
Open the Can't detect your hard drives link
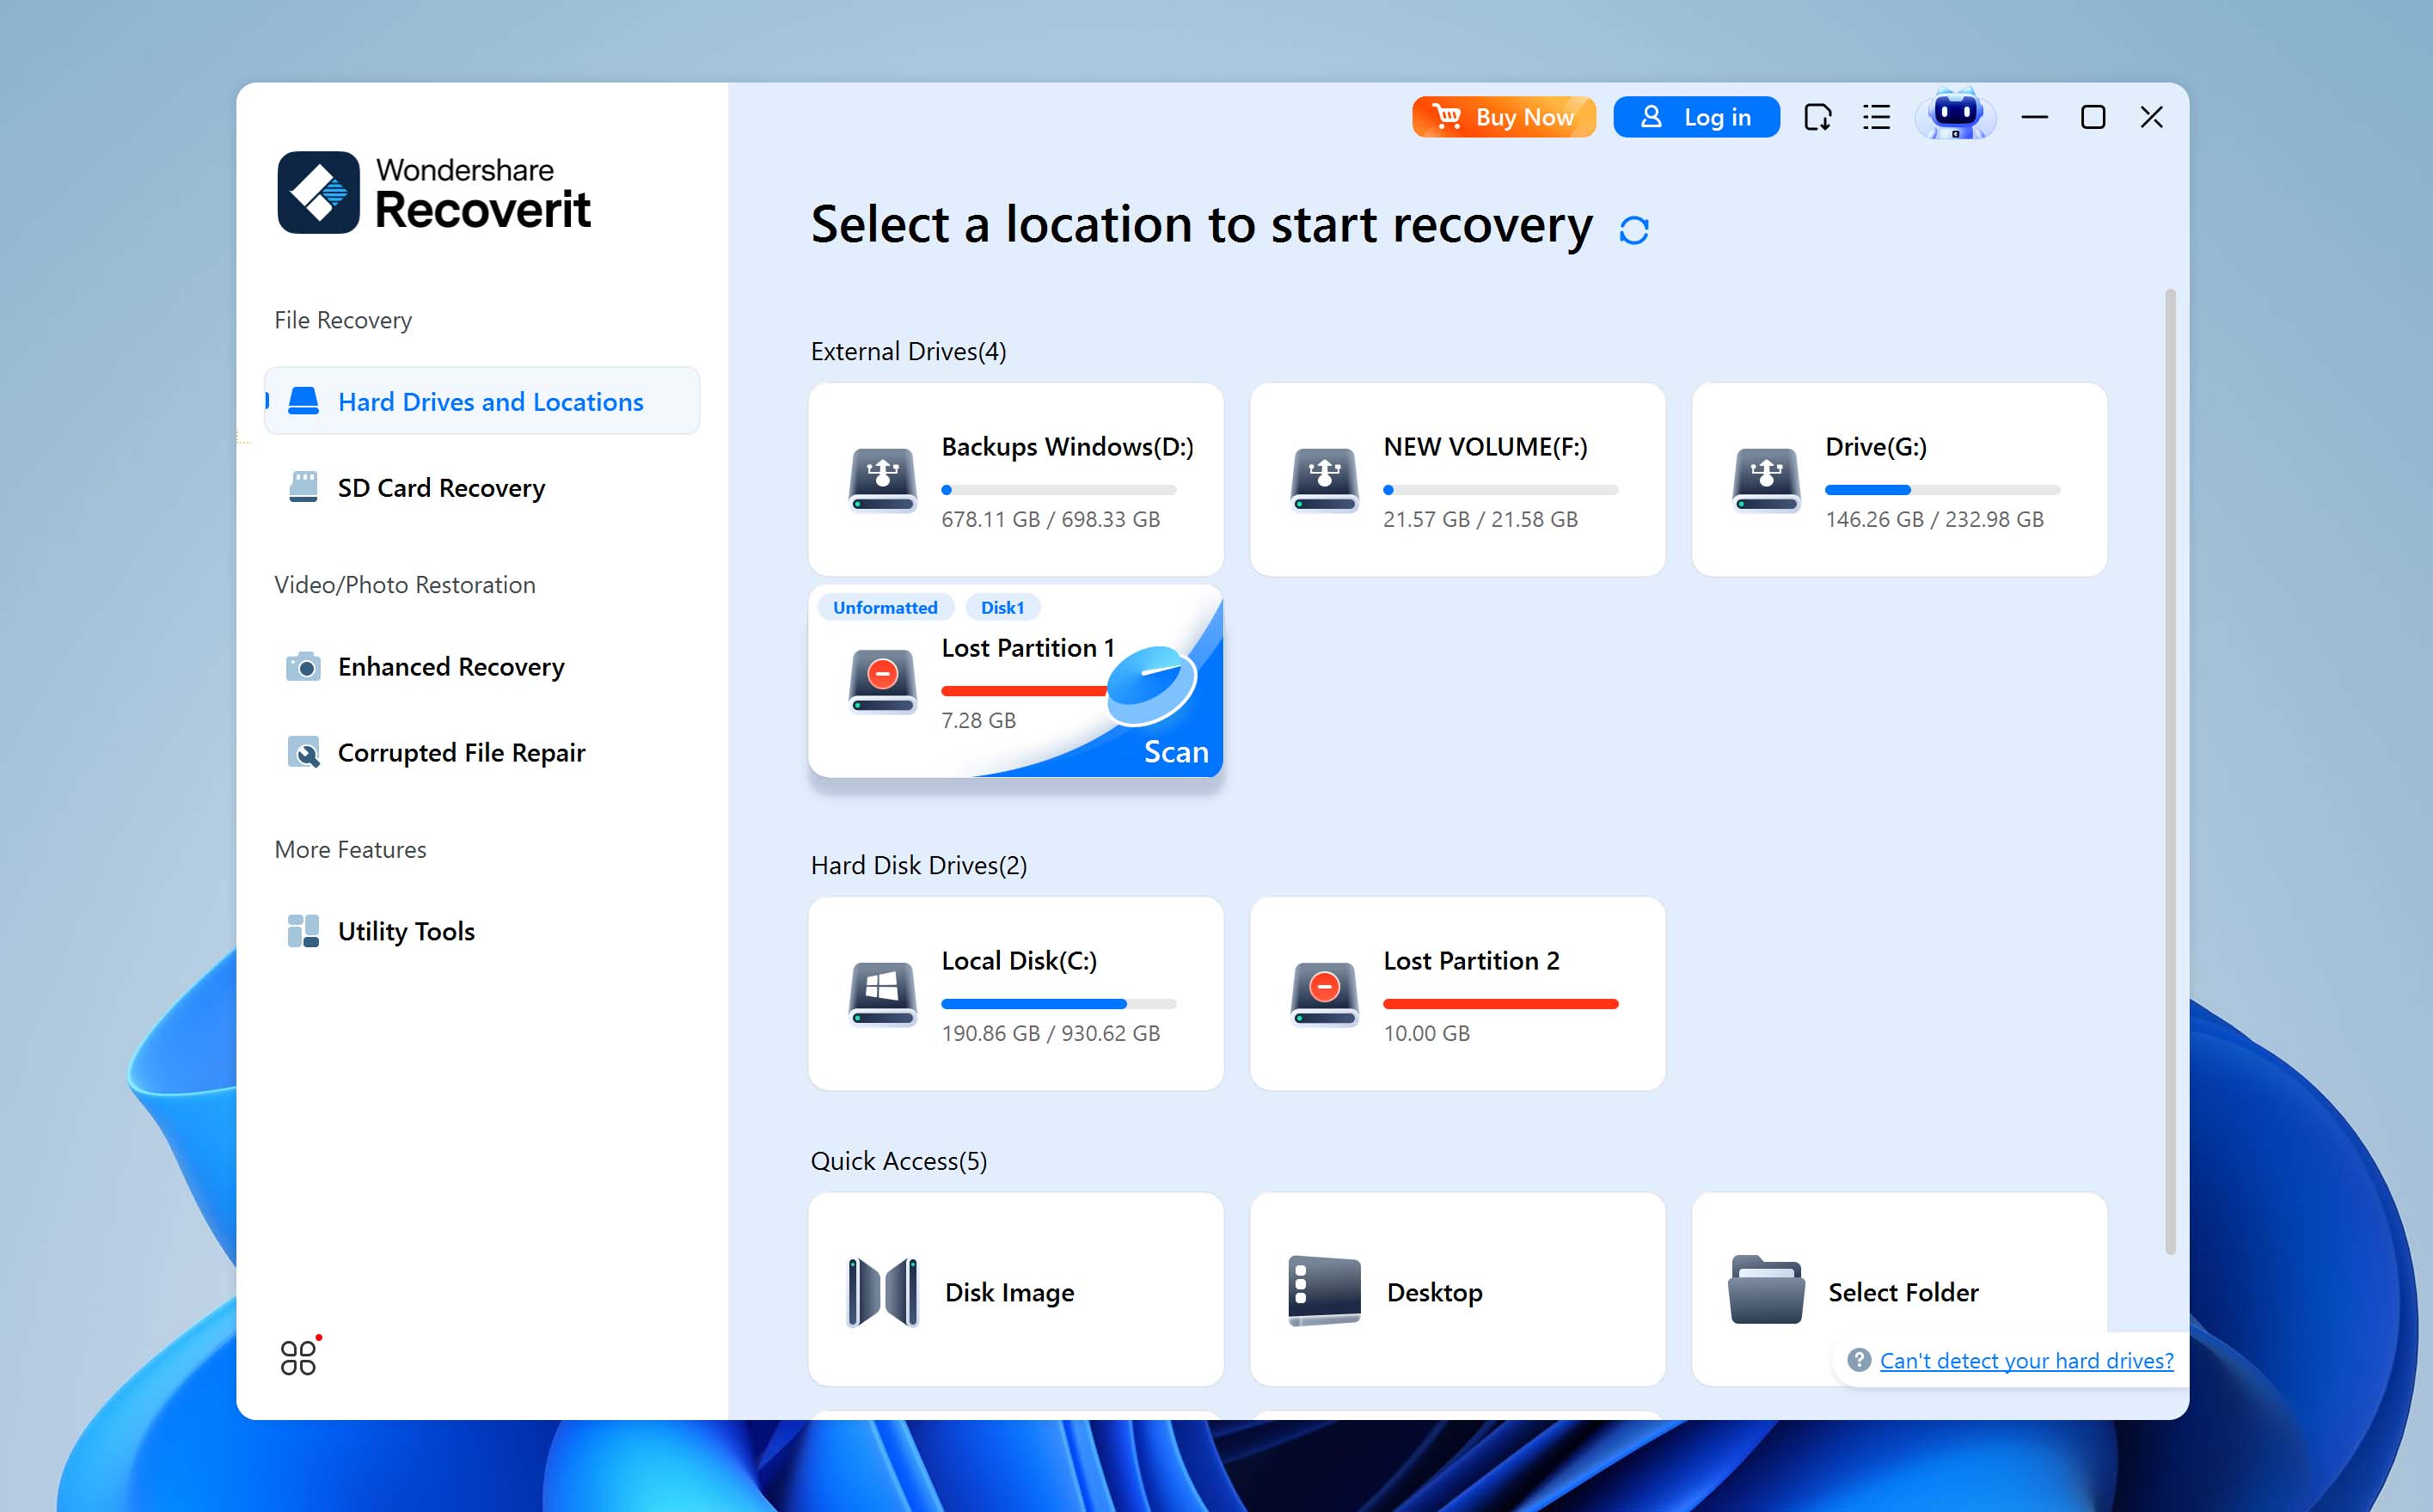[2026, 1360]
